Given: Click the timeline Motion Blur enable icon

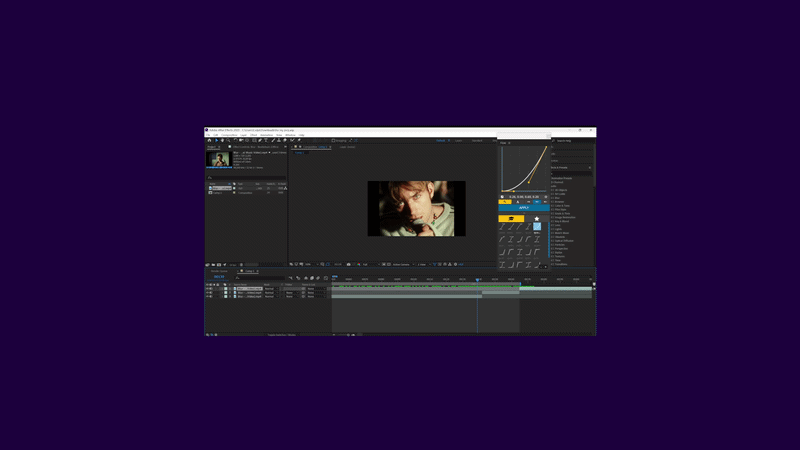Looking at the screenshot, I should pyautogui.click(x=318, y=278).
